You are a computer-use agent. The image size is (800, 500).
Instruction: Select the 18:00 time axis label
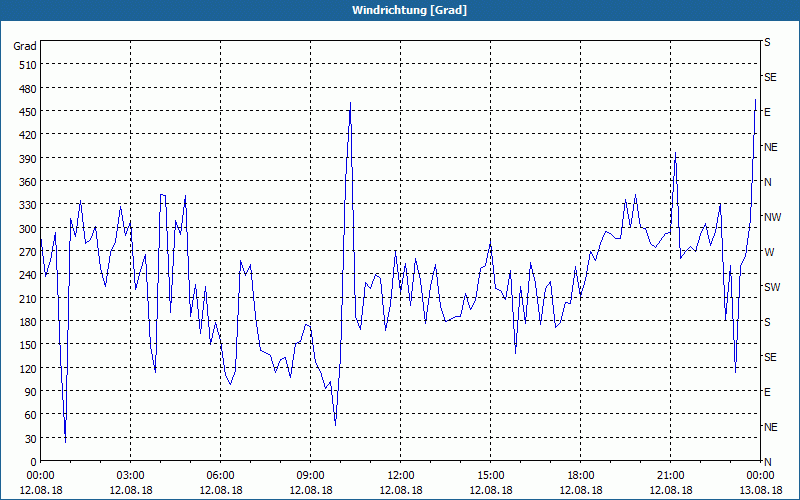[581, 476]
